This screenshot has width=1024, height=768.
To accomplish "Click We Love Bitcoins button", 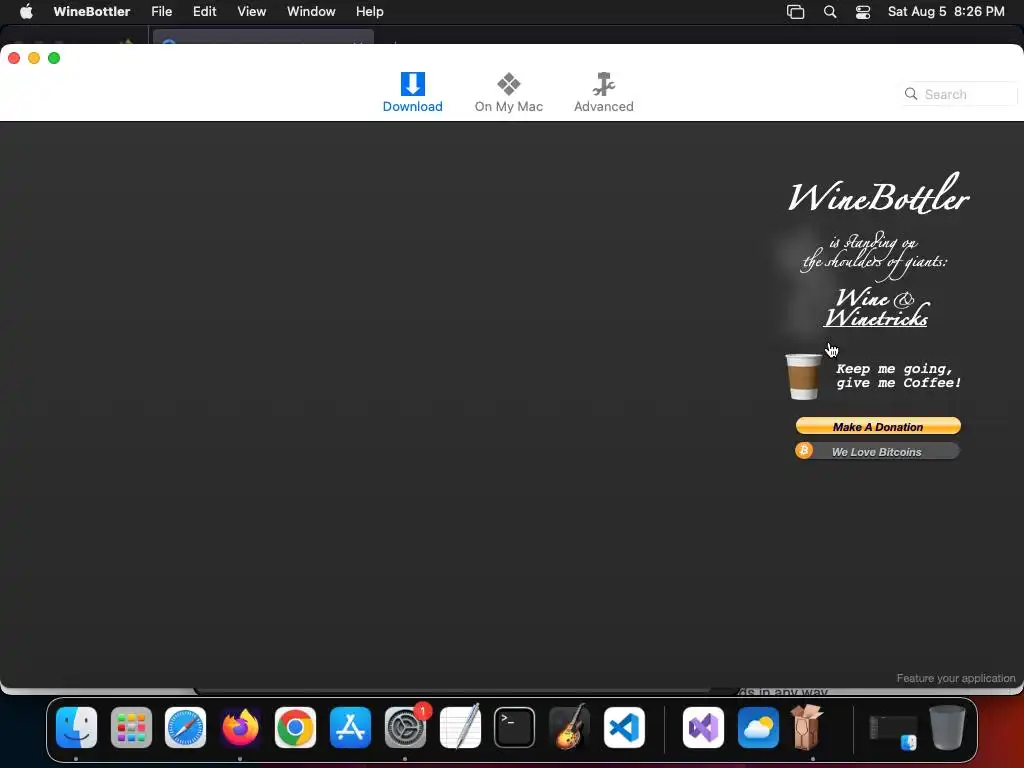I will click(x=877, y=451).
